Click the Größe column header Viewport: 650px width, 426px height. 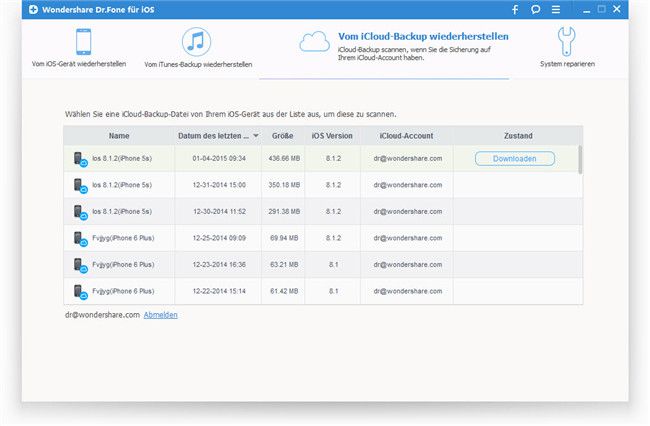pyautogui.click(x=283, y=136)
